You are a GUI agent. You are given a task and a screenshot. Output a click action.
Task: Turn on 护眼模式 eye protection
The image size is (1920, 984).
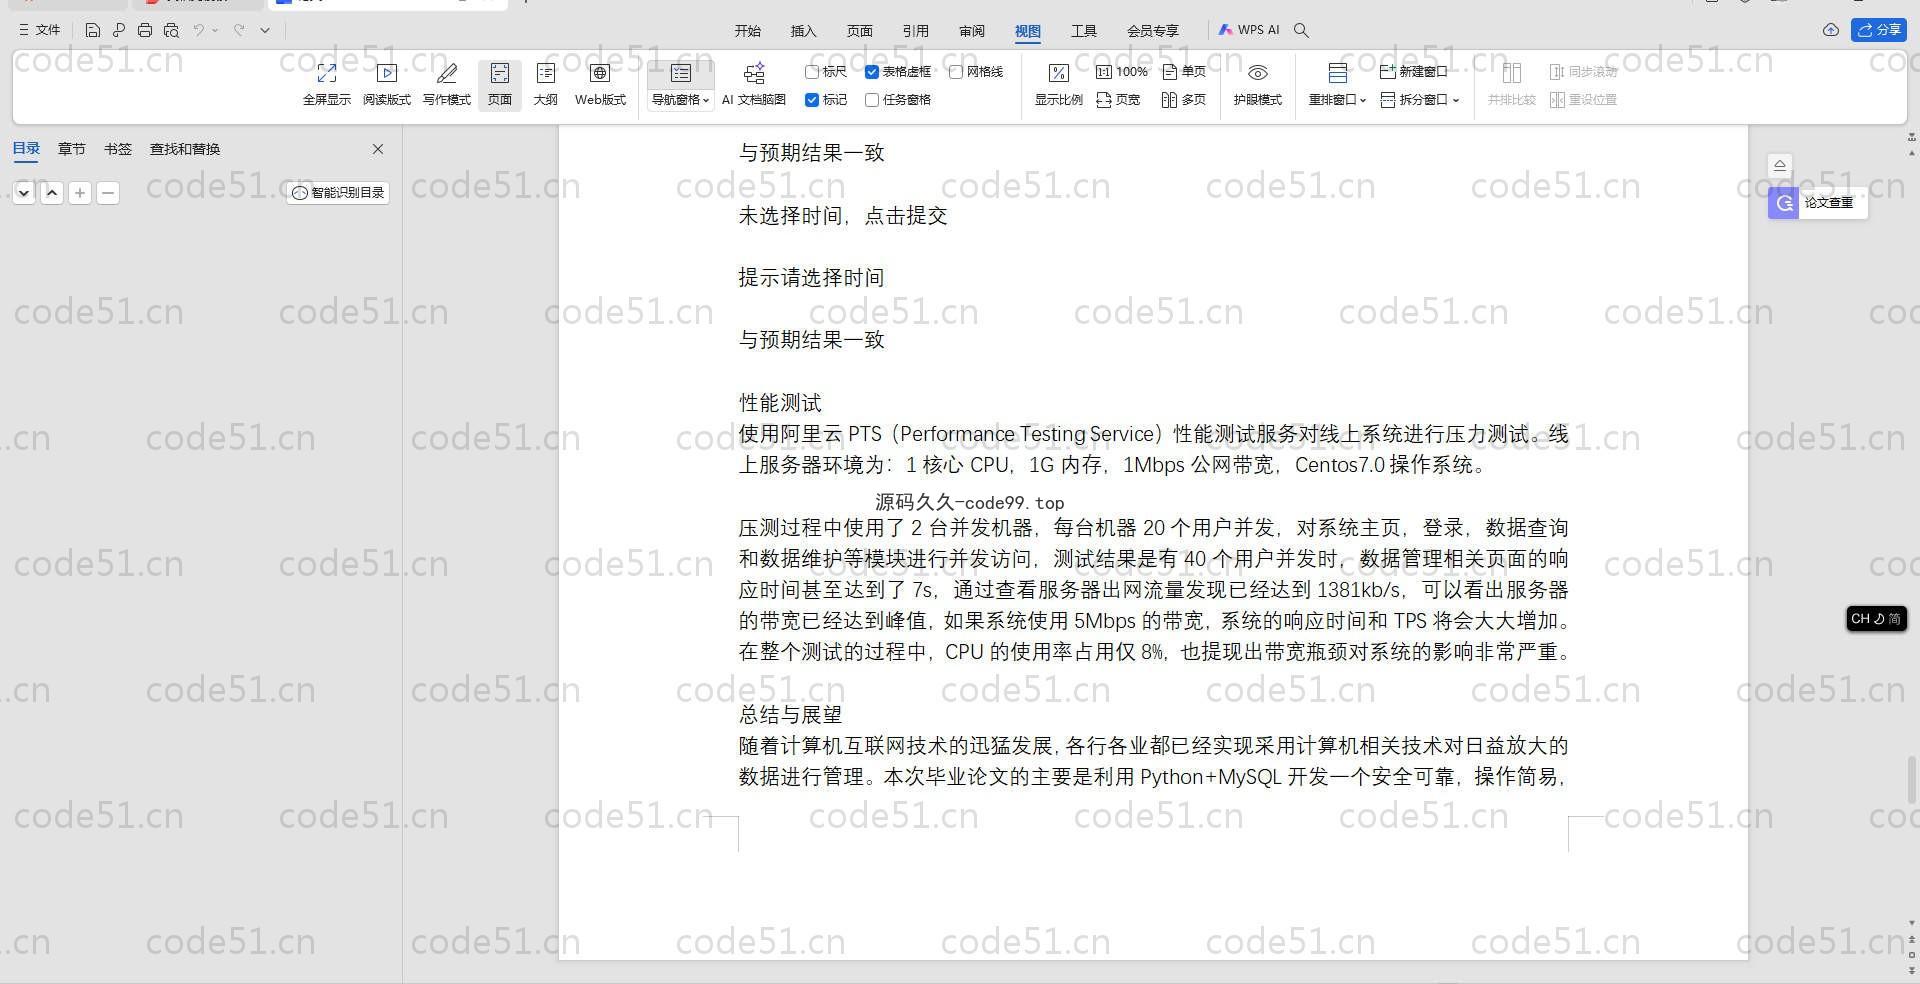pyautogui.click(x=1258, y=85)
